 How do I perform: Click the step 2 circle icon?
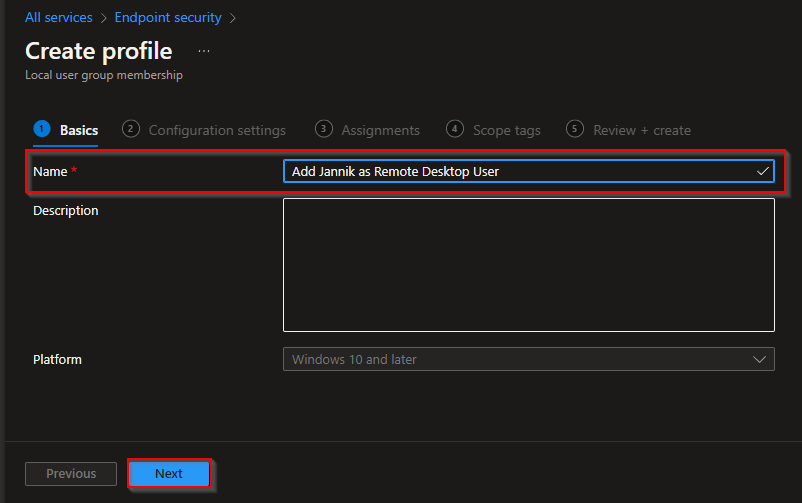[x=130, y=129]
